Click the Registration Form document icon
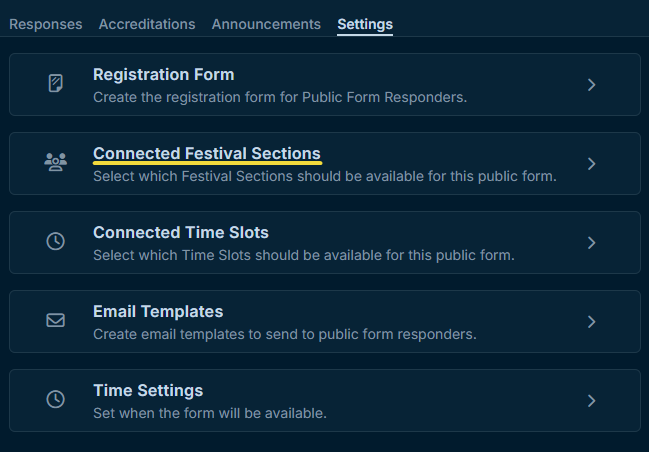 click(56, 84)
